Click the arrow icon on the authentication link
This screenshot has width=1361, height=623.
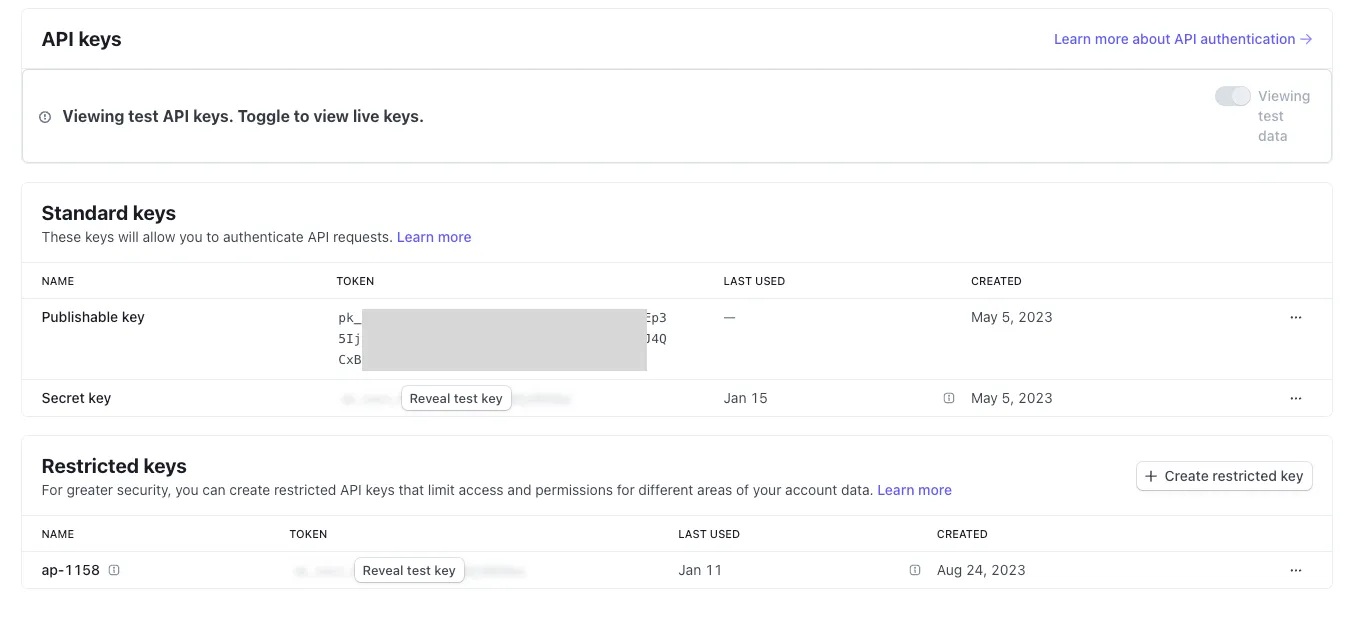(1306, 39)
